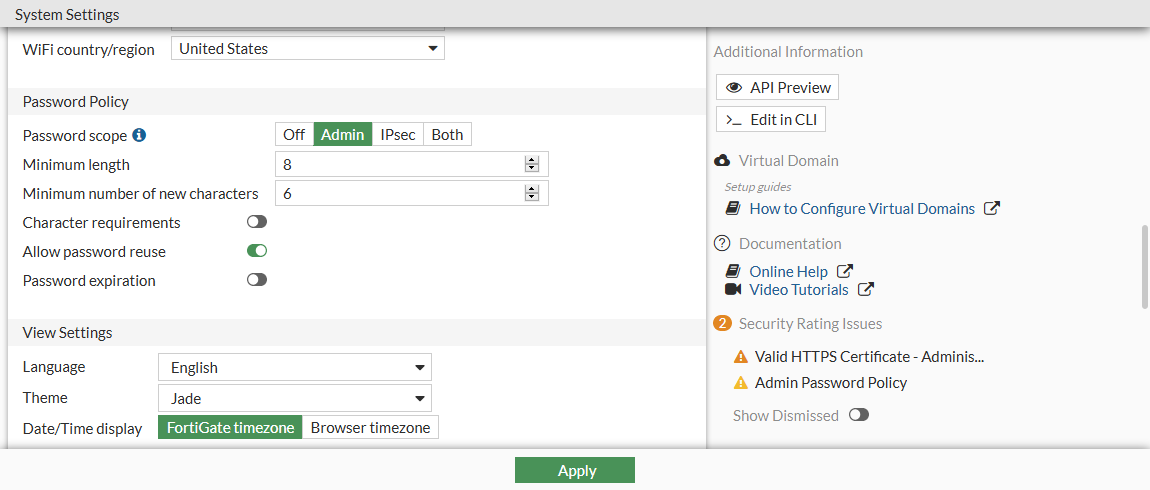The image size is (1150, 490).
Task: Click the eye icon on API Preview
Action: click(x=733, y=88)
